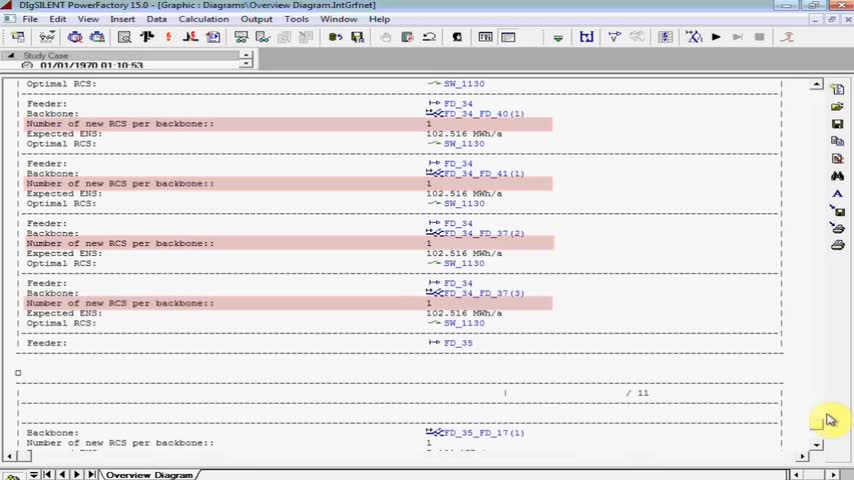Open the Edit menu
This screenshot has width=854, height=480.
click(58, 19)
